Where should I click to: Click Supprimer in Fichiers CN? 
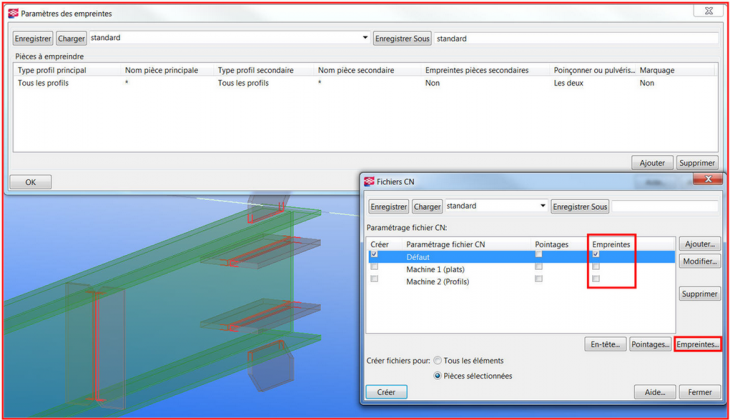tap(700, 294)
